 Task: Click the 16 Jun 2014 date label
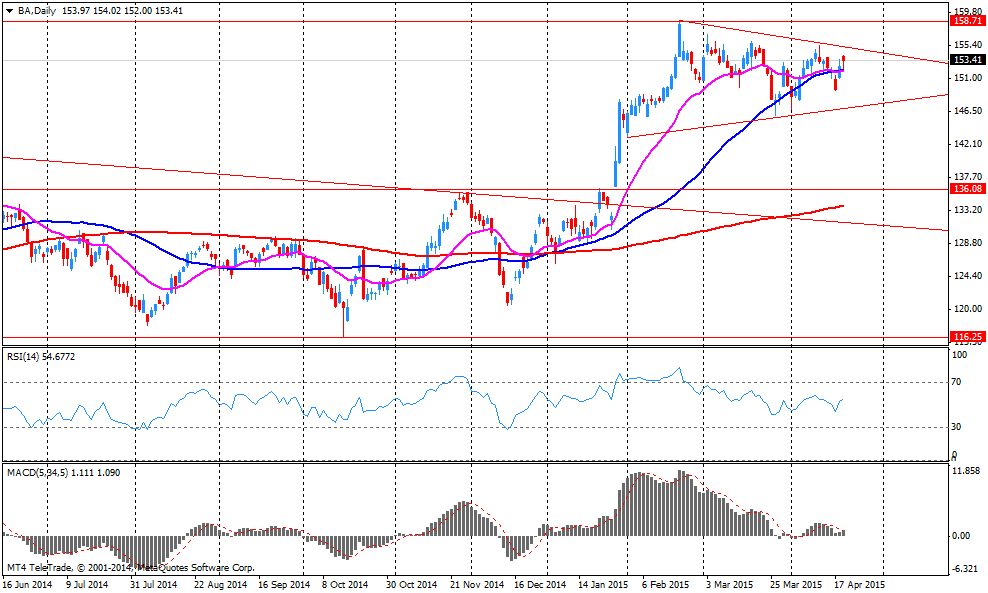[x=28, y=585]
